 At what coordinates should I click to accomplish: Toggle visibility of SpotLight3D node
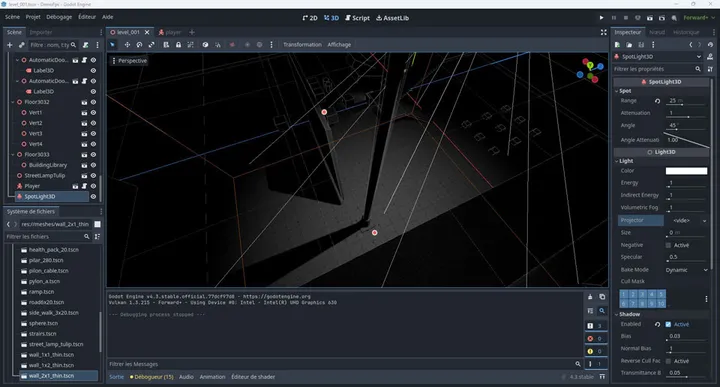(93, 196)
